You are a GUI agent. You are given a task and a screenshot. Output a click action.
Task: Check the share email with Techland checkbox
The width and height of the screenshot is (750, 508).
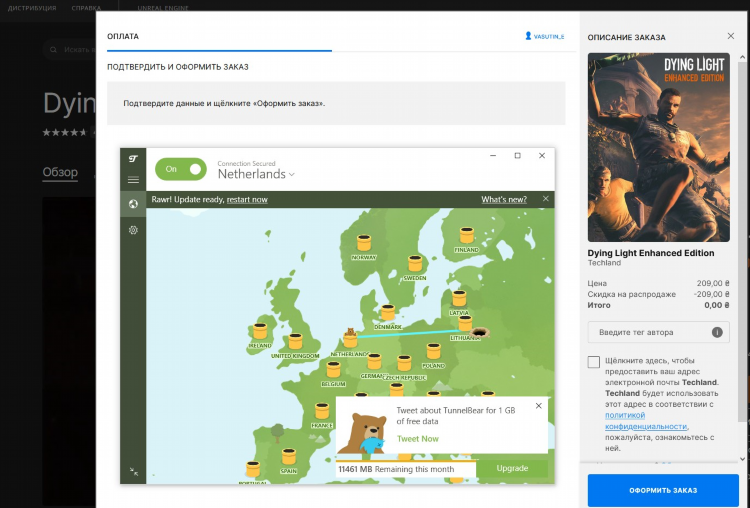[594, 362]
